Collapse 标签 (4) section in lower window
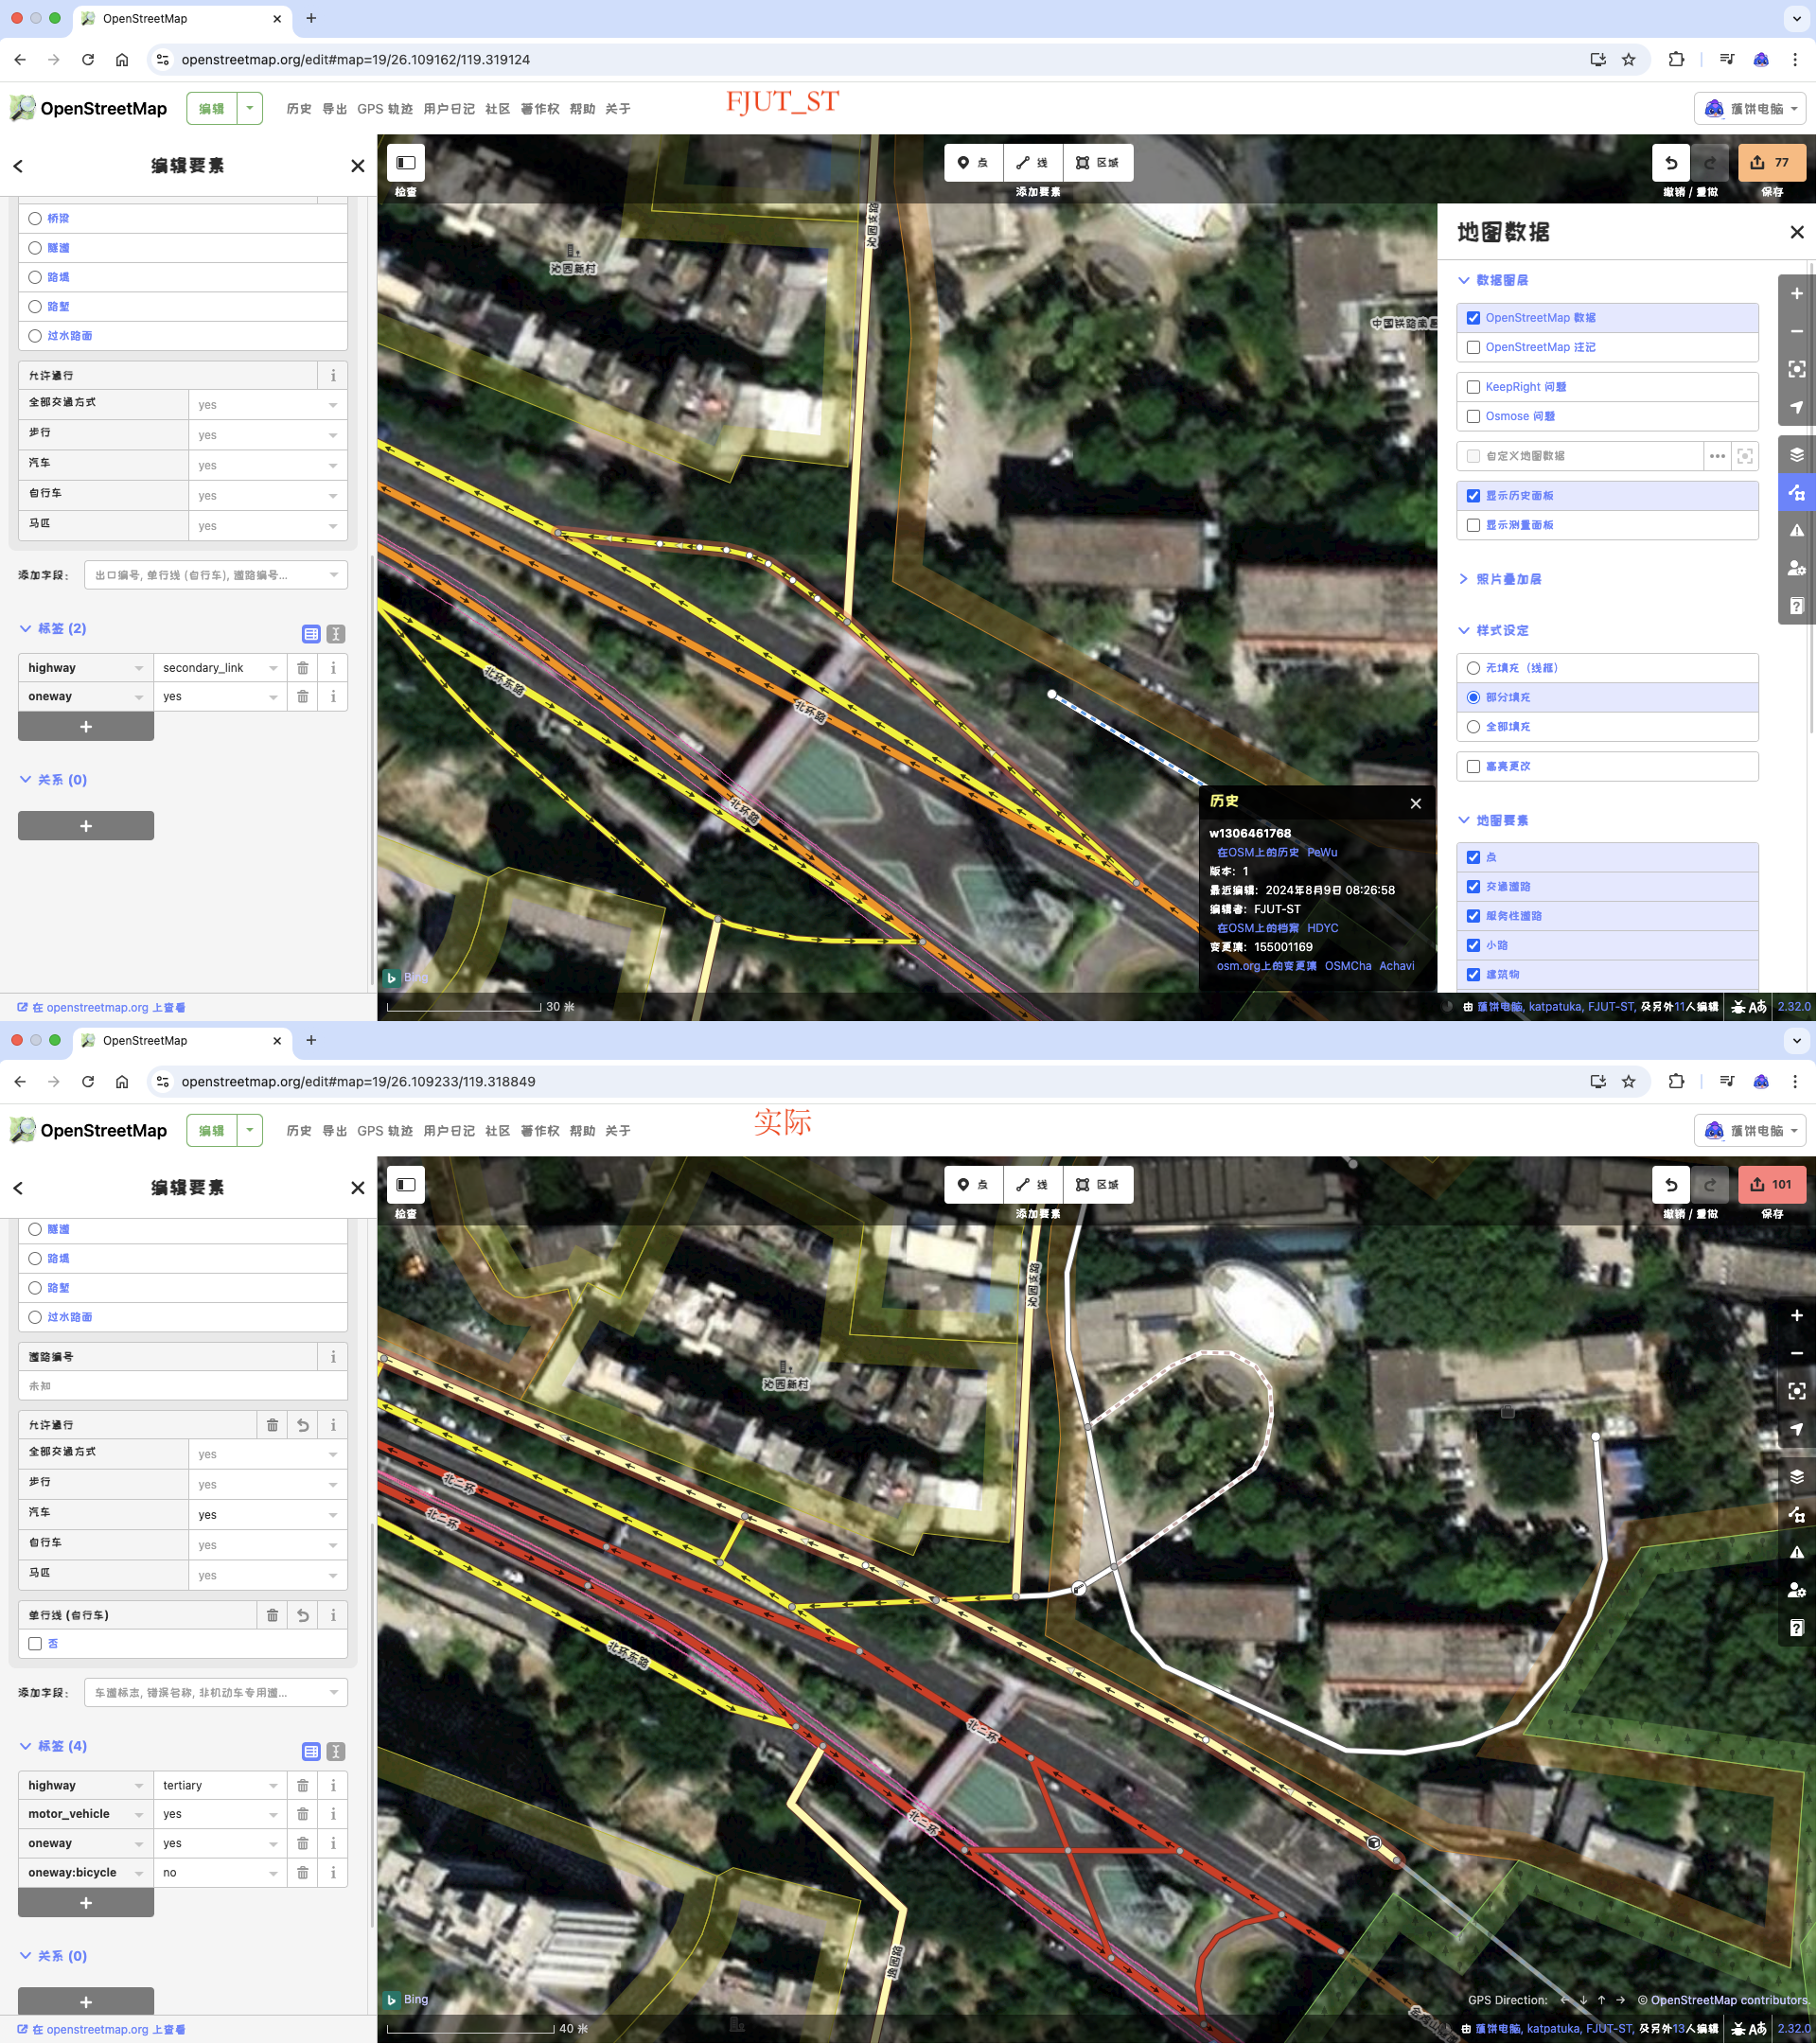This screenshot has width=1817, height=2044. click(53, 1746)
